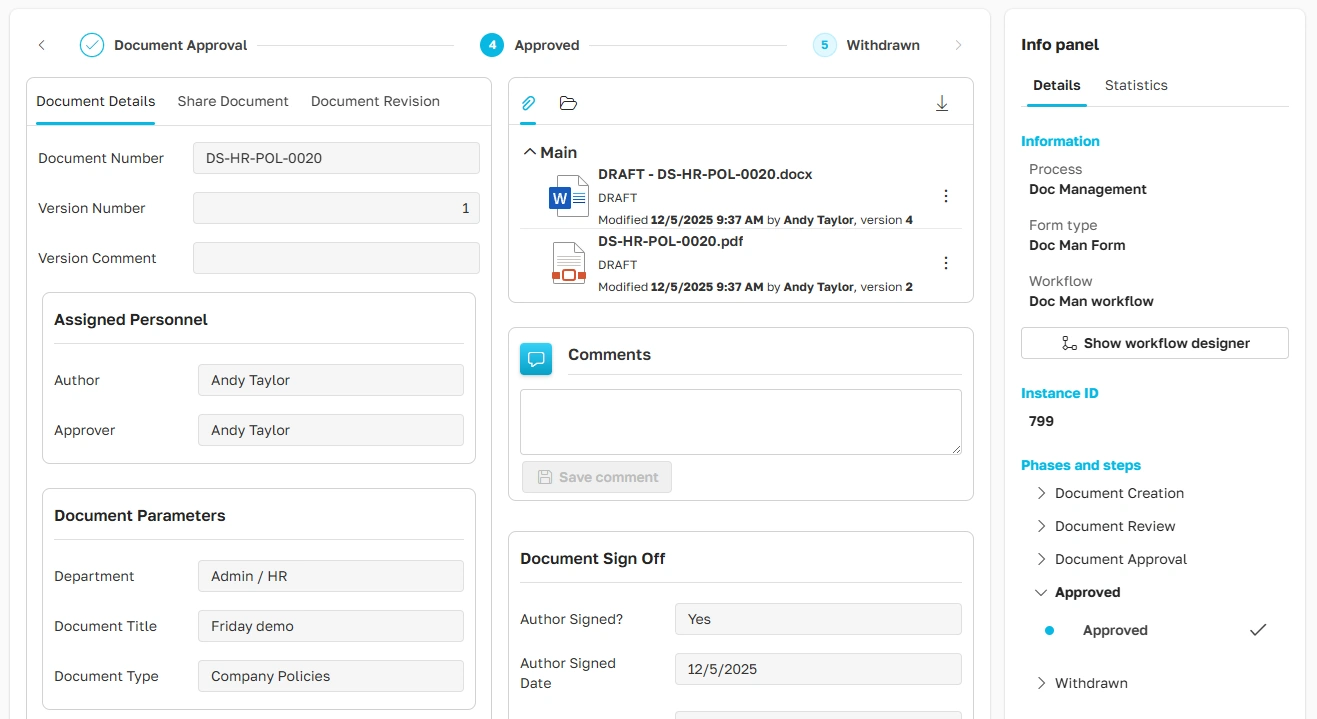The height and width of the screenshot is (719, 1317).
Task: Click the Comments speech bubble icon
Action: (536, 357)
